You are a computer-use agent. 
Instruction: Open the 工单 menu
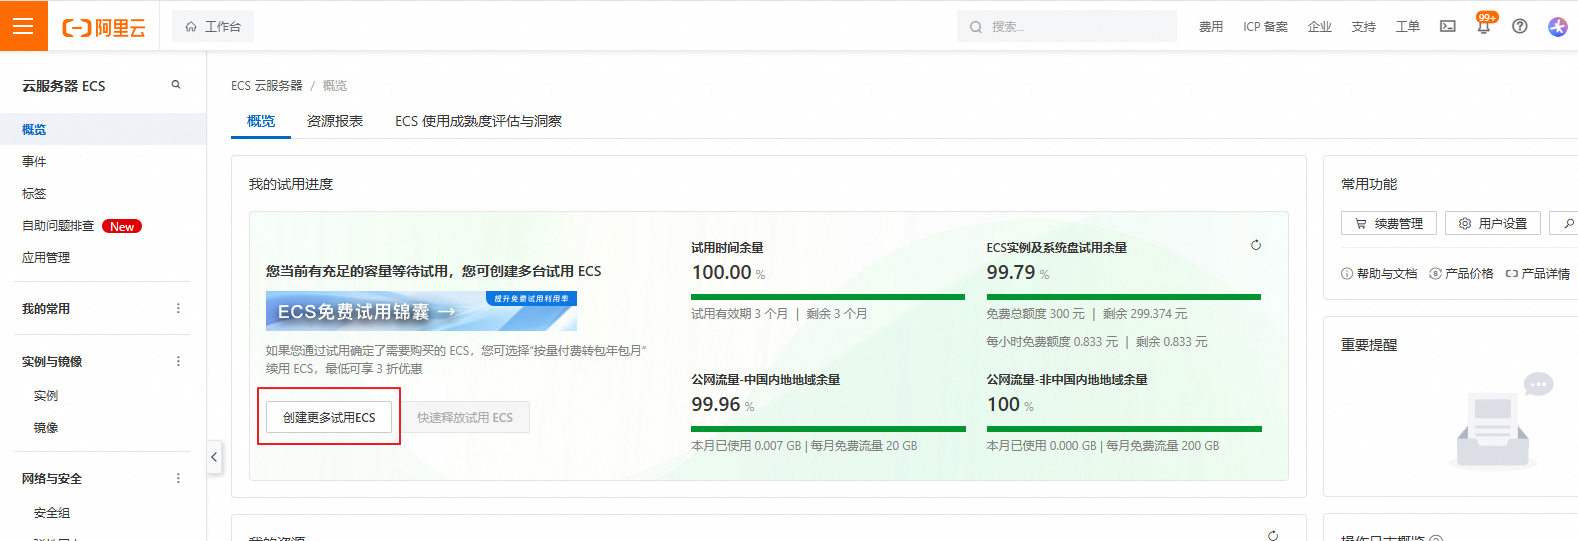pos(1408,27)
